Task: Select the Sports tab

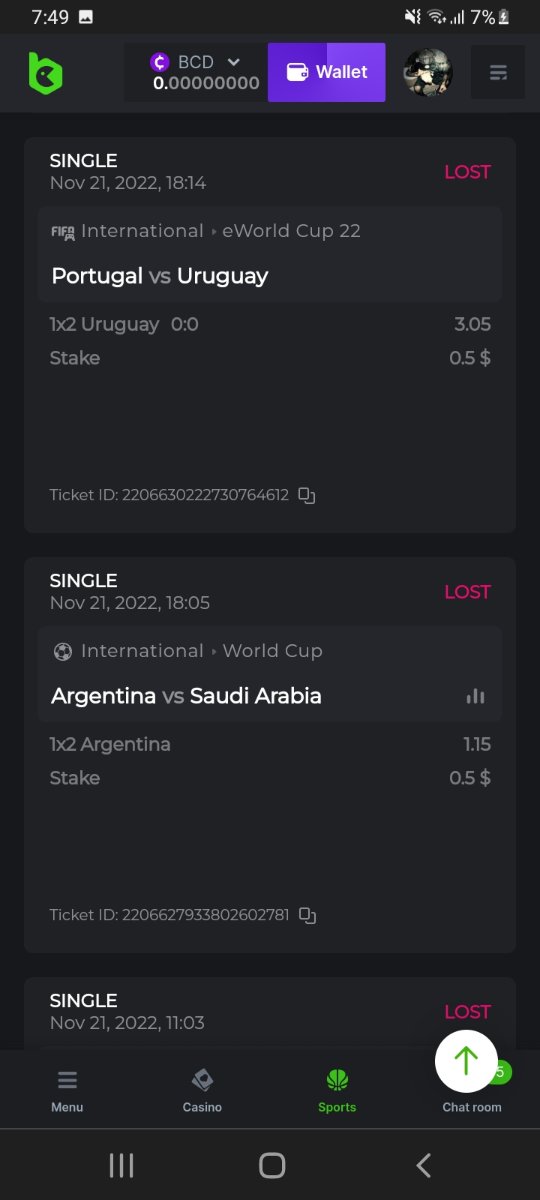Action: [337, 1091]
